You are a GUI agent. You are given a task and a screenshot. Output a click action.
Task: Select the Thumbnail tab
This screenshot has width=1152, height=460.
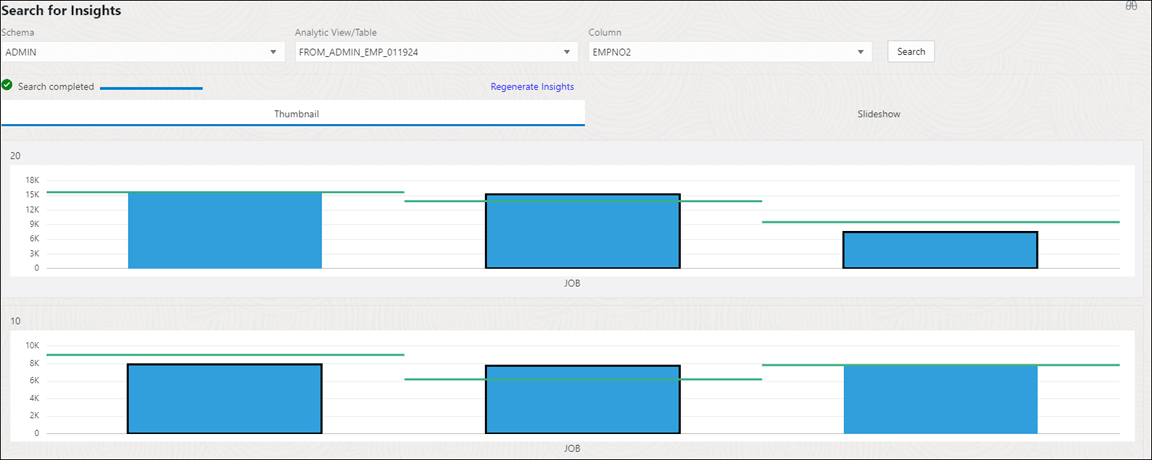pos(296,114)
